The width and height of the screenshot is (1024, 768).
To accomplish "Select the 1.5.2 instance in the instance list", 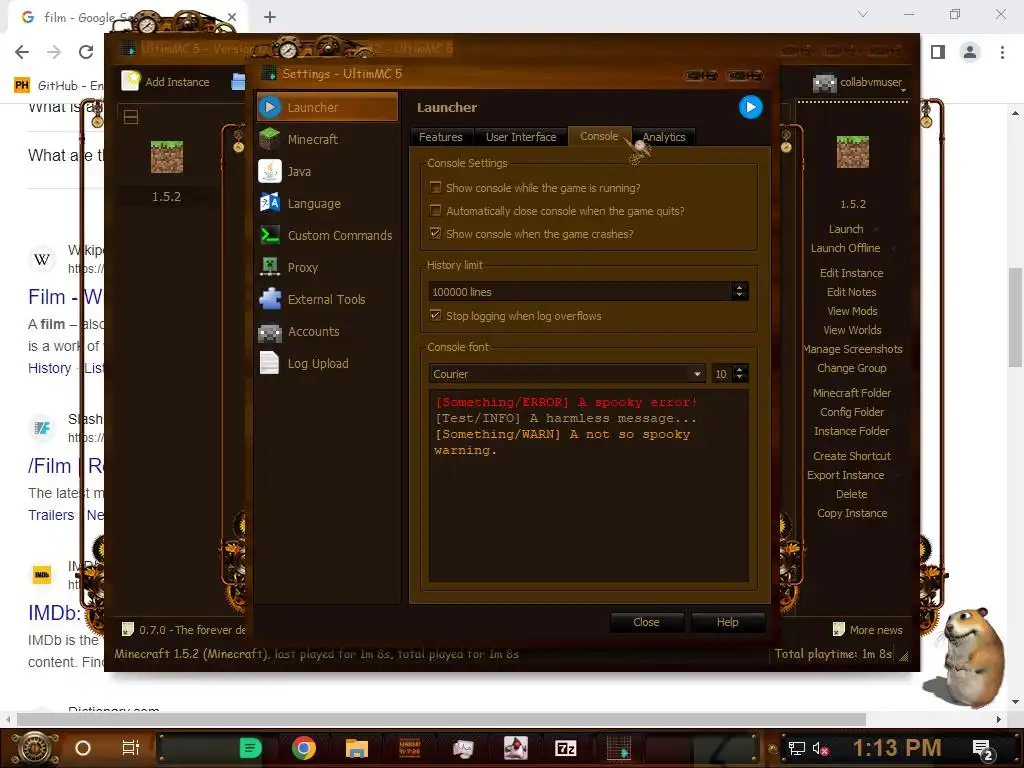I will 167,171.
